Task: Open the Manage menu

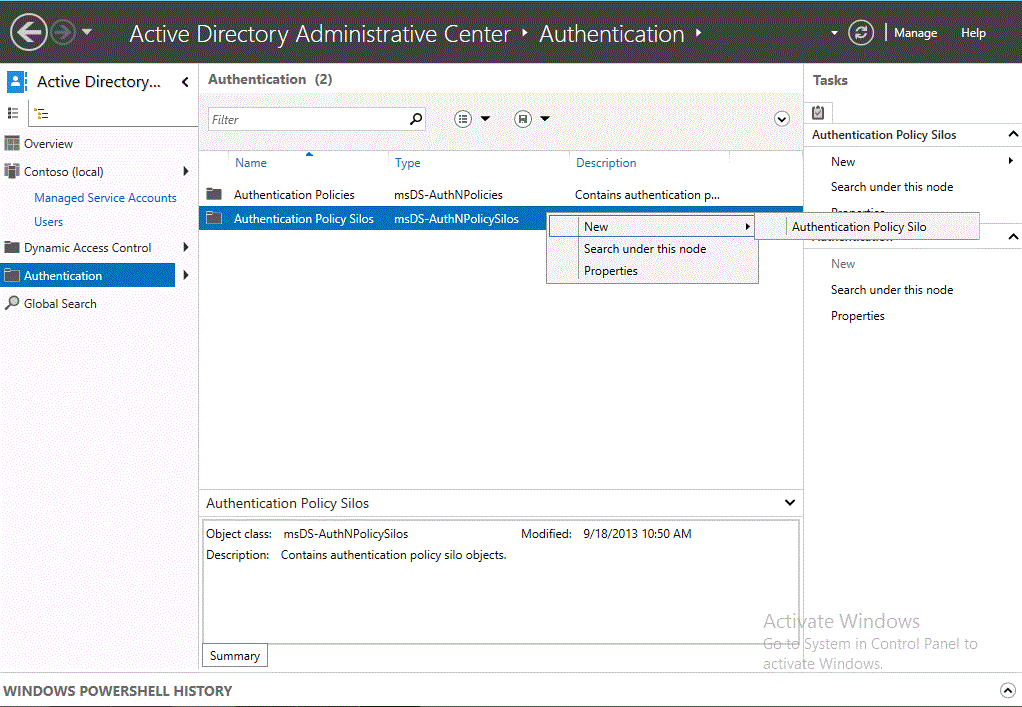Action: [x=915, y=33]
